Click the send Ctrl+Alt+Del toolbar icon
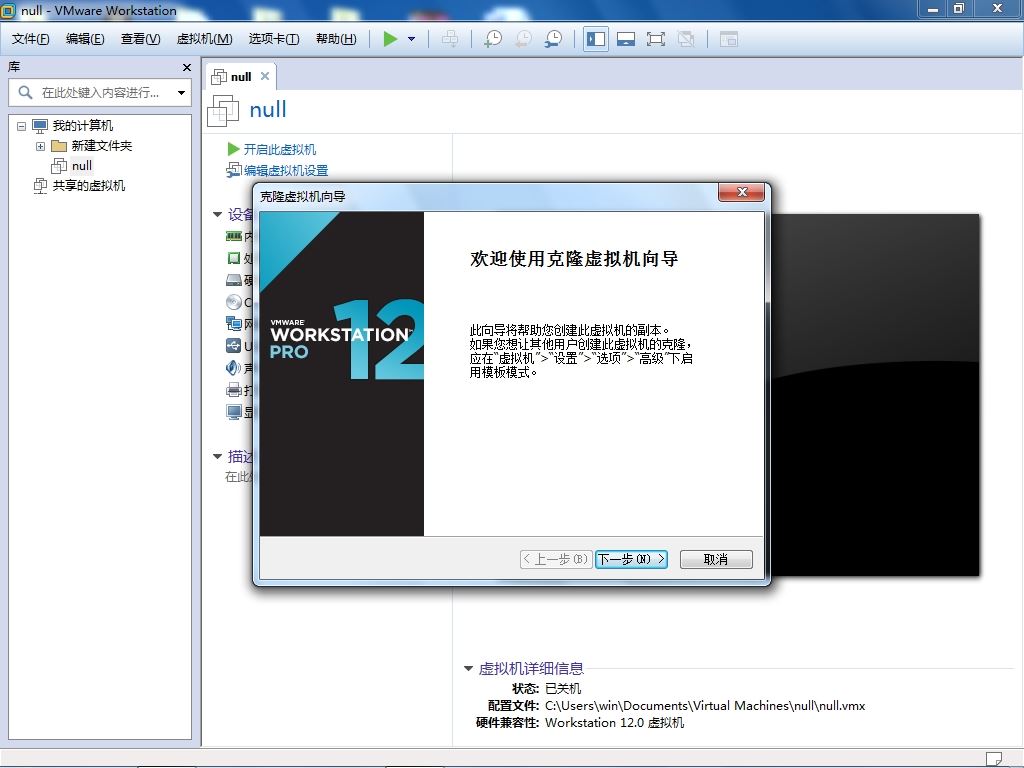This screenshot has width=1024, height=768. 450,39
